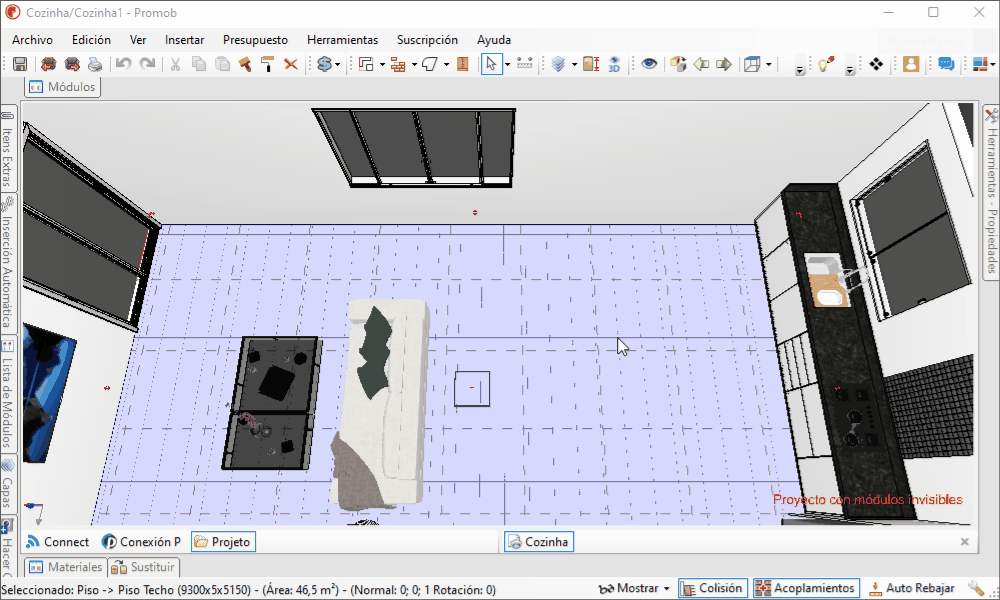The width and height of the screenshot is (1000, 600).
Task: Click the printer icon in toolbar
Action: [x=94, y=64]
